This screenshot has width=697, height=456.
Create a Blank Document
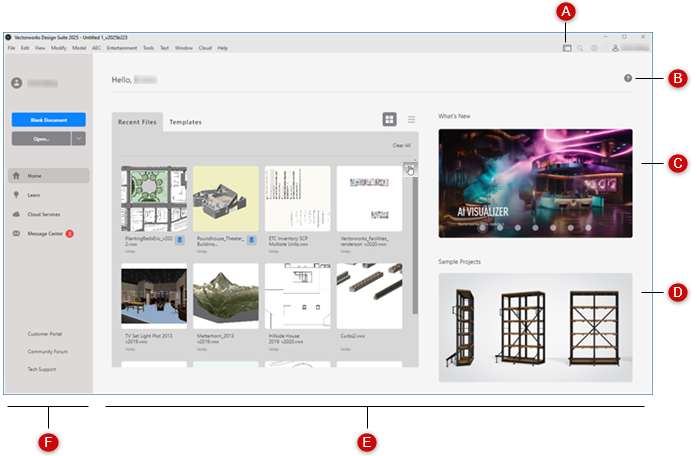48,120
